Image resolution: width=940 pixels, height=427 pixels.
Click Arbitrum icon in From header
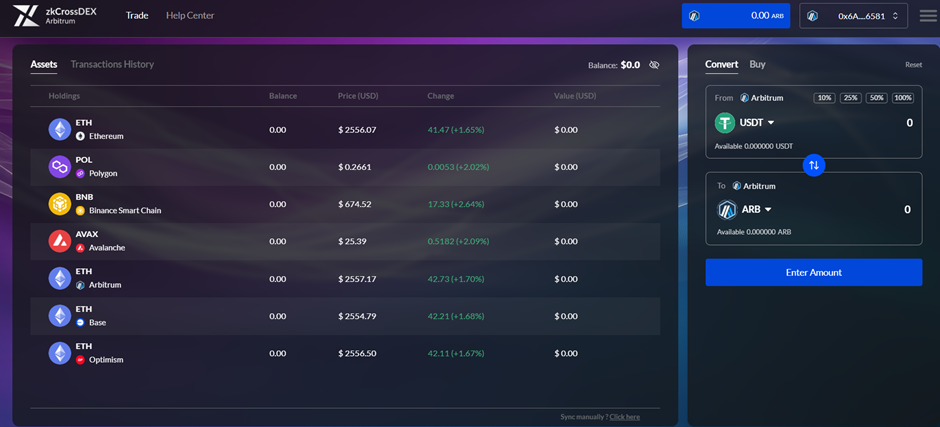click(744, 98)
